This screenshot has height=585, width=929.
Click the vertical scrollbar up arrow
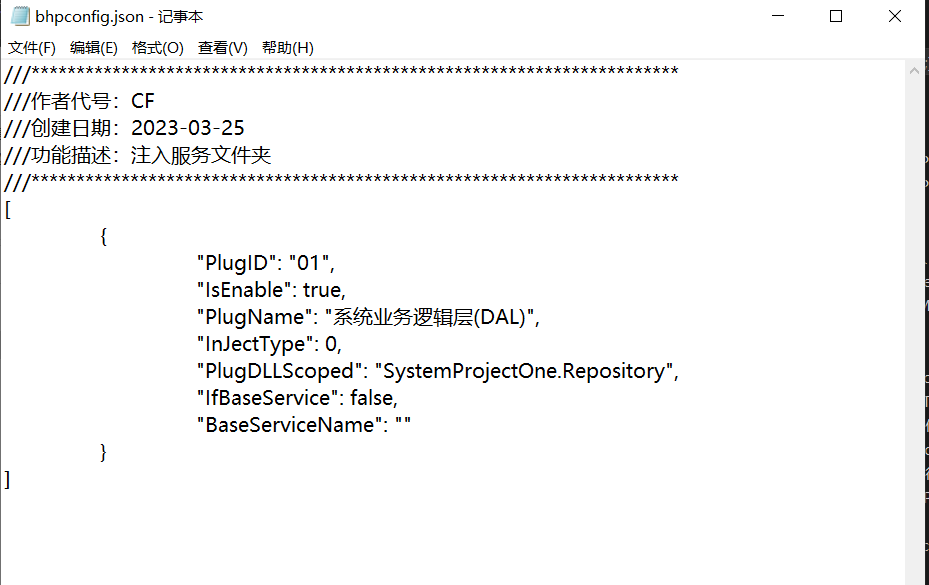coord(916,69)
